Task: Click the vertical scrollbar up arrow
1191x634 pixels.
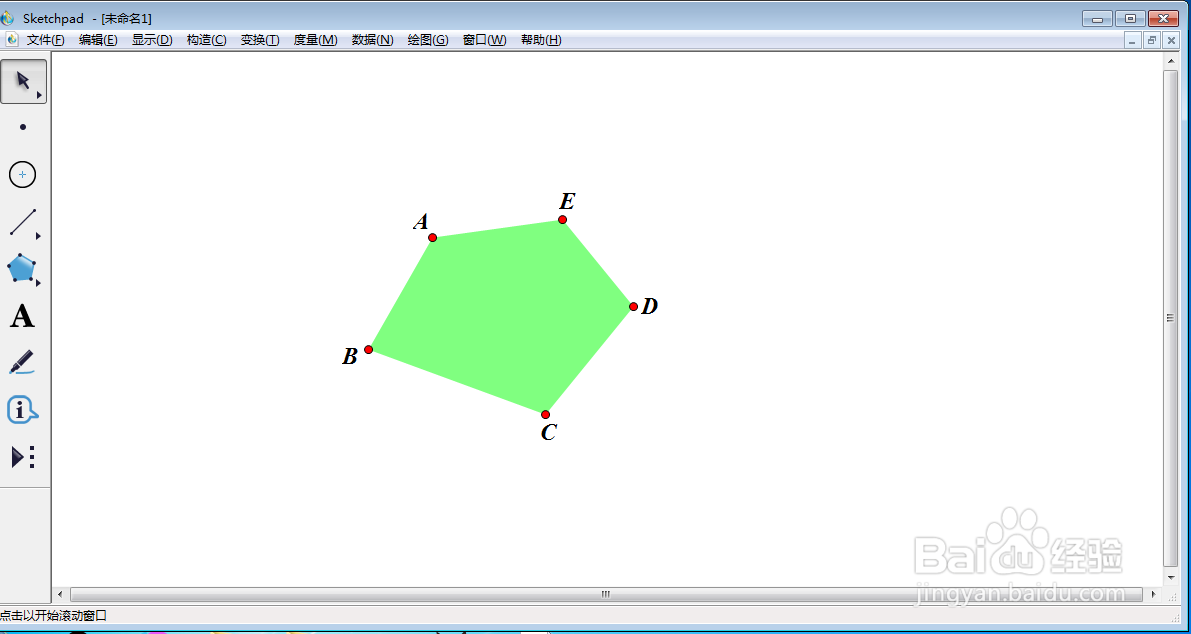Action: 1170,60
